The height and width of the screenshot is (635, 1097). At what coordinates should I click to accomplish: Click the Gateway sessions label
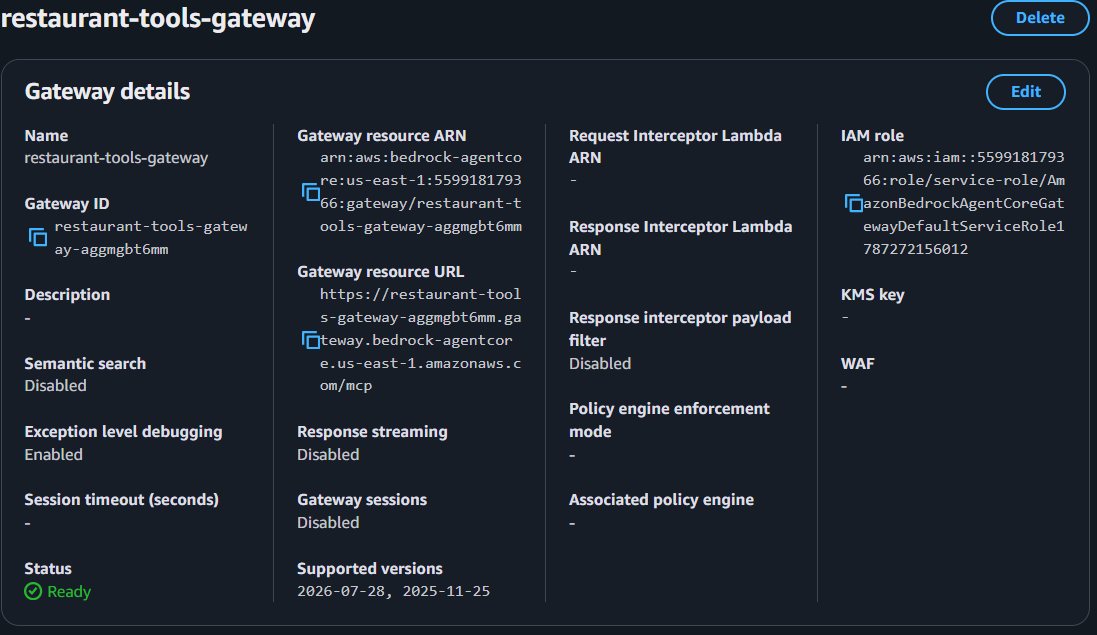point(362,499)
